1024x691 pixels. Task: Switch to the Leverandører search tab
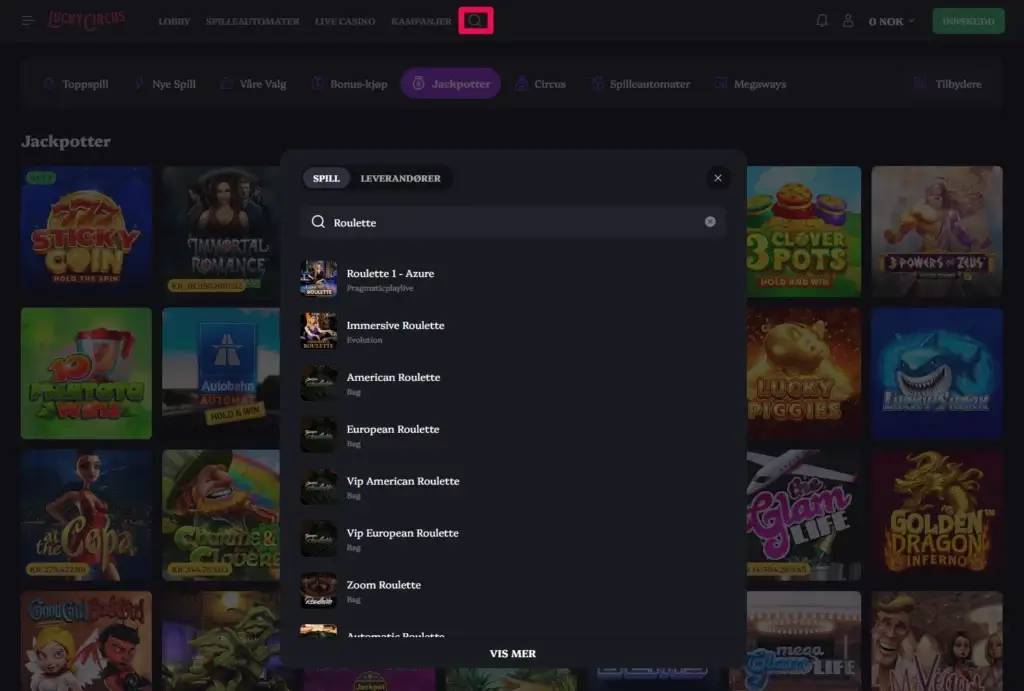(x=400, y=178)
